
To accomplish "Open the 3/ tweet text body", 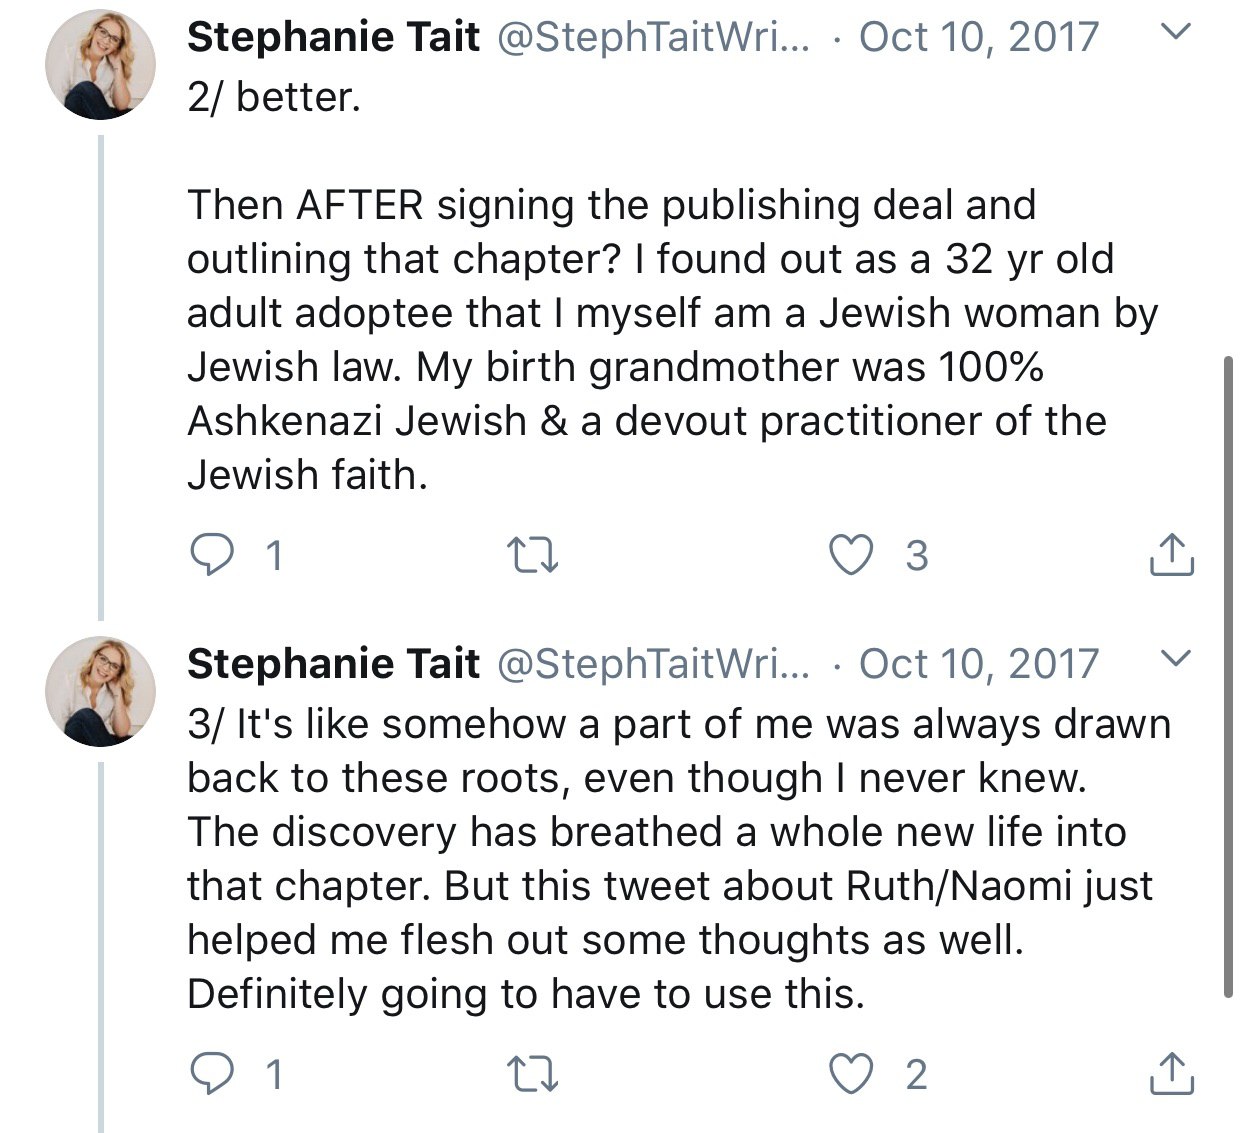I will (678, 859).
